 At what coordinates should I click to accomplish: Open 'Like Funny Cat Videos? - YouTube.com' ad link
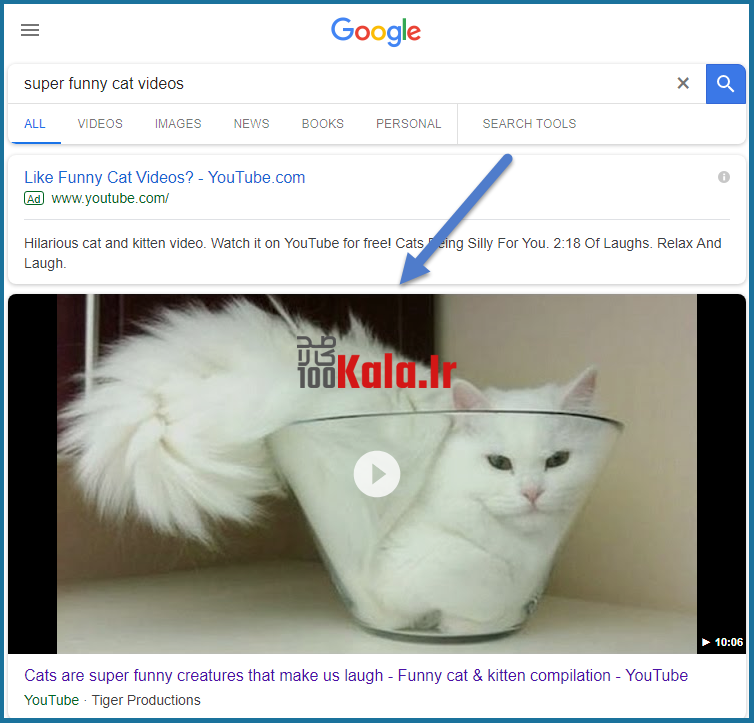[164, 177]
